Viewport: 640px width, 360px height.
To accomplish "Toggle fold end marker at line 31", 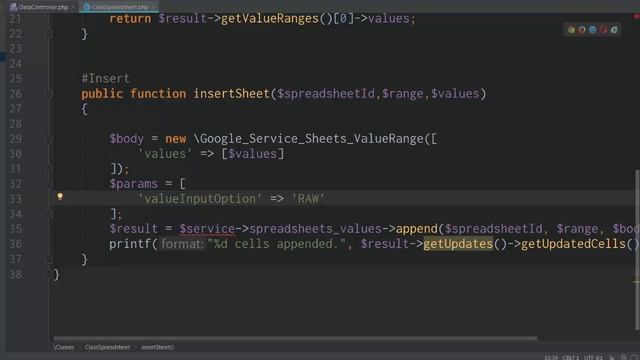I will point(49,169).
